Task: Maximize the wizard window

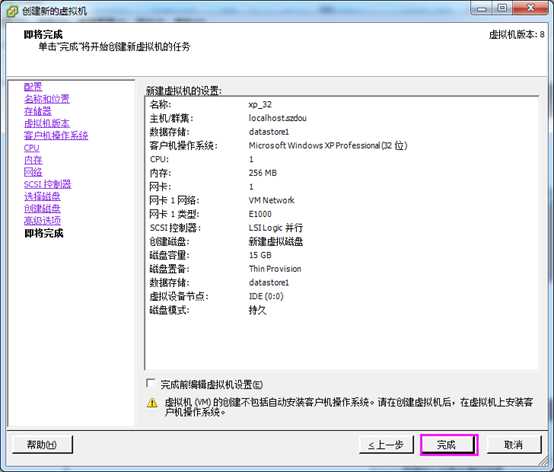Action: pyautogui.click(x=502, y=7)
